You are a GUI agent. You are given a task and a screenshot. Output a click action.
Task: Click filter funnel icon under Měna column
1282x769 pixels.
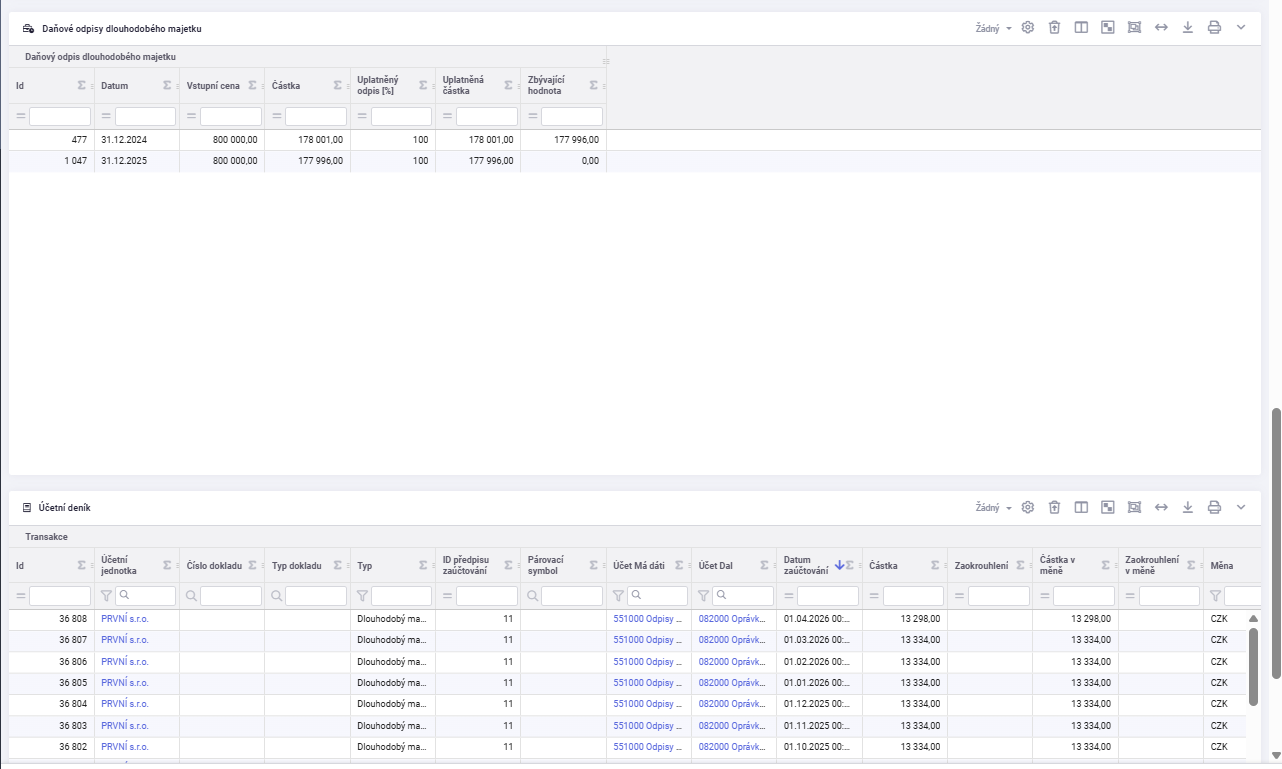pyautogui.click(x=1216, y=596)
